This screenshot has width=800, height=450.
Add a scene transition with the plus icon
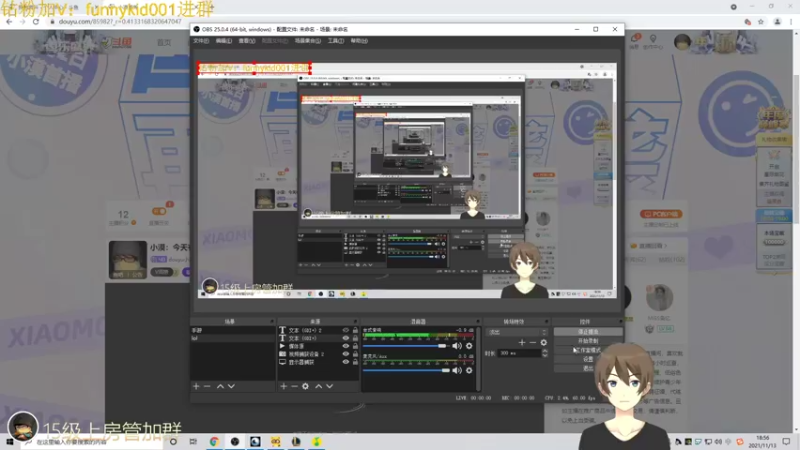(522, 342)
